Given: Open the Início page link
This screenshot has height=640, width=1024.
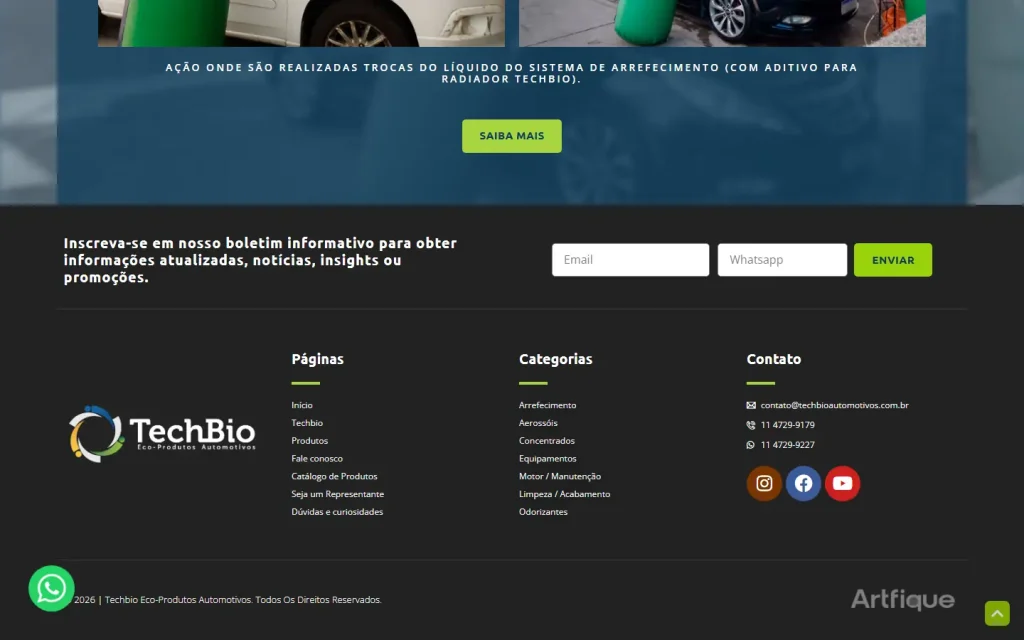Looking at the screenshot, I should point(302,406).
